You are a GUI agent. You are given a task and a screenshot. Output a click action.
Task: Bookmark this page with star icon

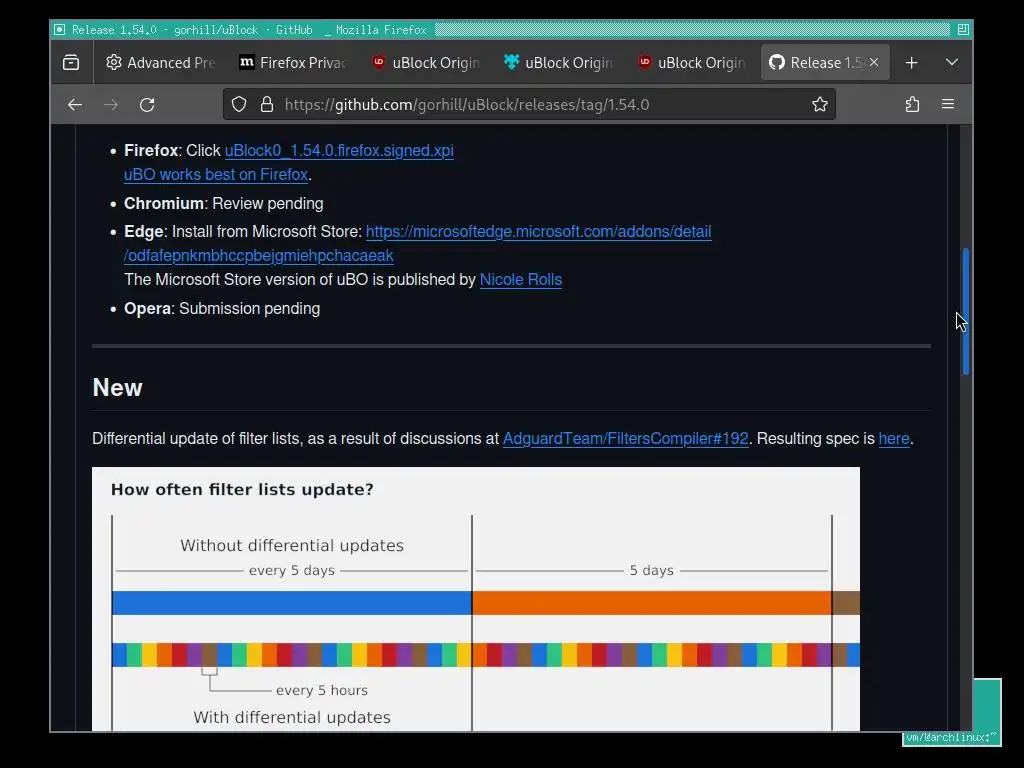pos(820,104)
